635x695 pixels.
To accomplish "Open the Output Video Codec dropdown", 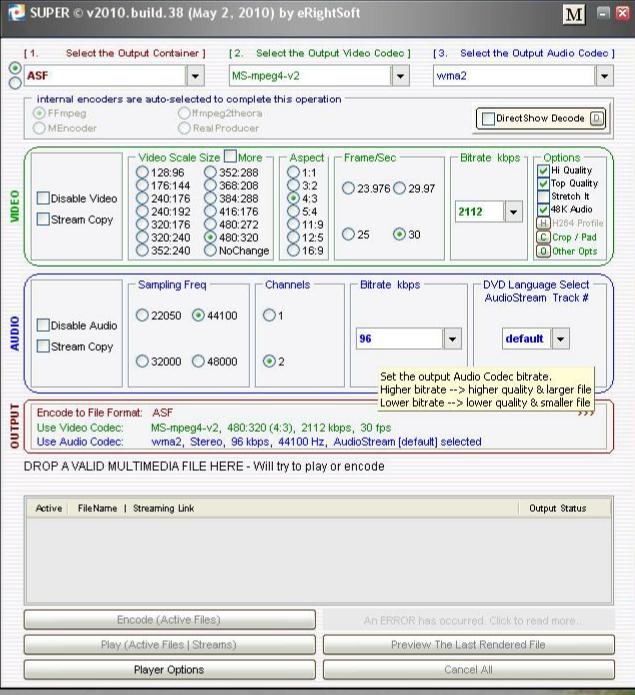I will tap(400, 76).
